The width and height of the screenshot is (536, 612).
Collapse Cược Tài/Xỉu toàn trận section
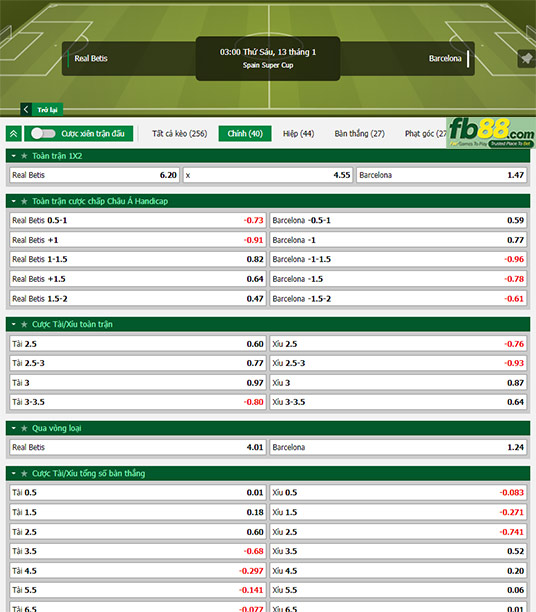pyautogui.click(x=14, y=324)
